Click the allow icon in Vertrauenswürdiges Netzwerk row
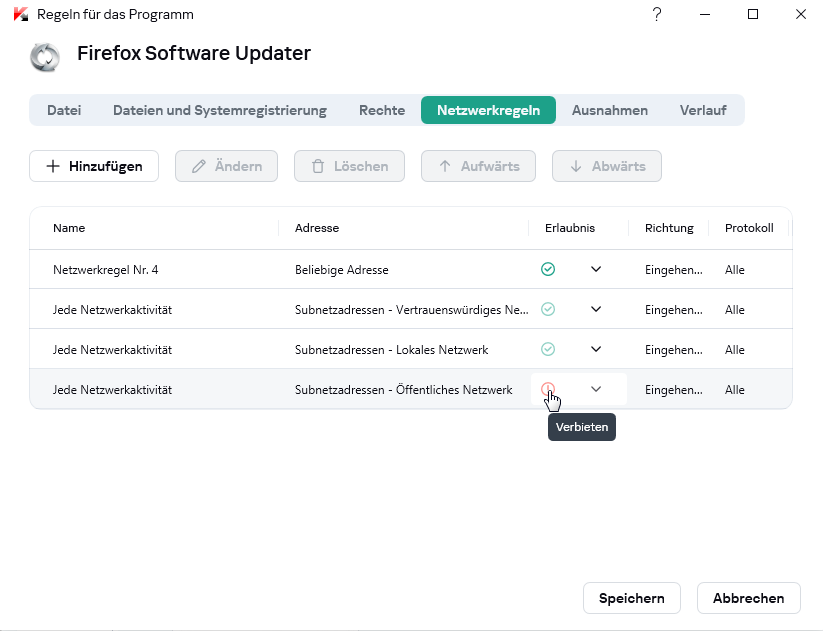The width and height of the screenshot is (823, 631). (548, 309)
